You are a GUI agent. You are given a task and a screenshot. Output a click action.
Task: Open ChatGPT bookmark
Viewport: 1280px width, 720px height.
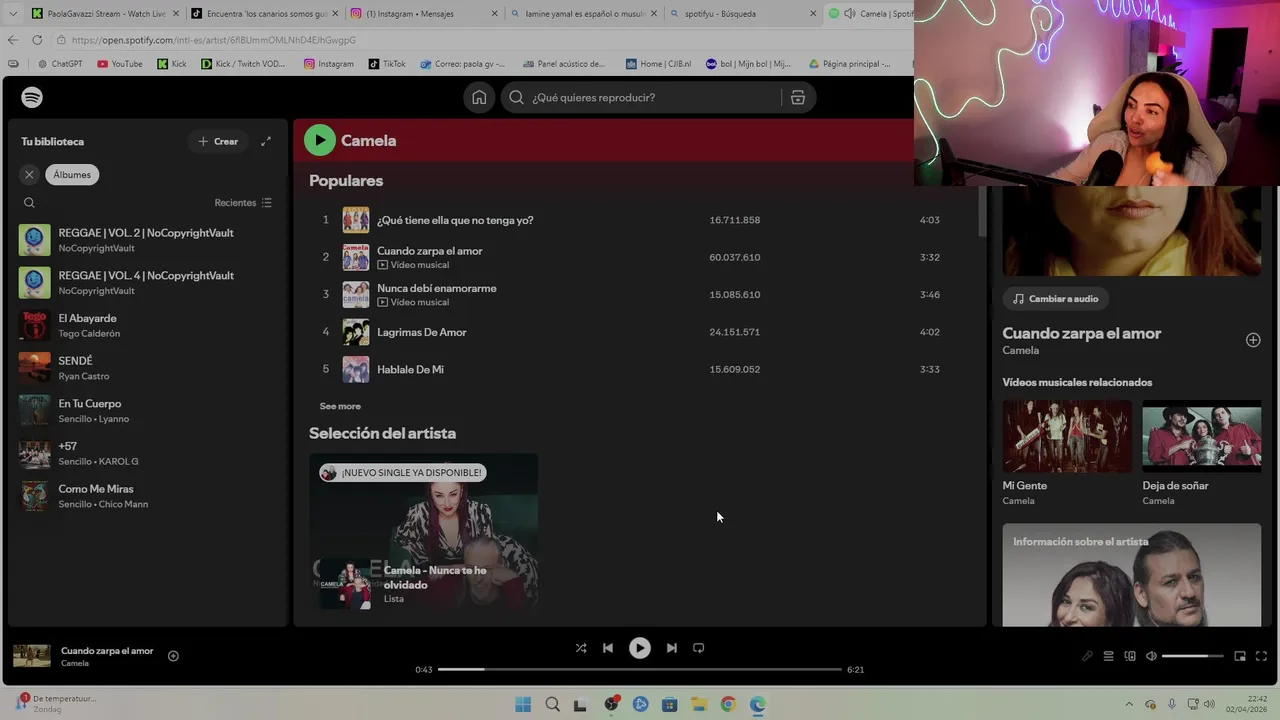[x=60, y=64]
